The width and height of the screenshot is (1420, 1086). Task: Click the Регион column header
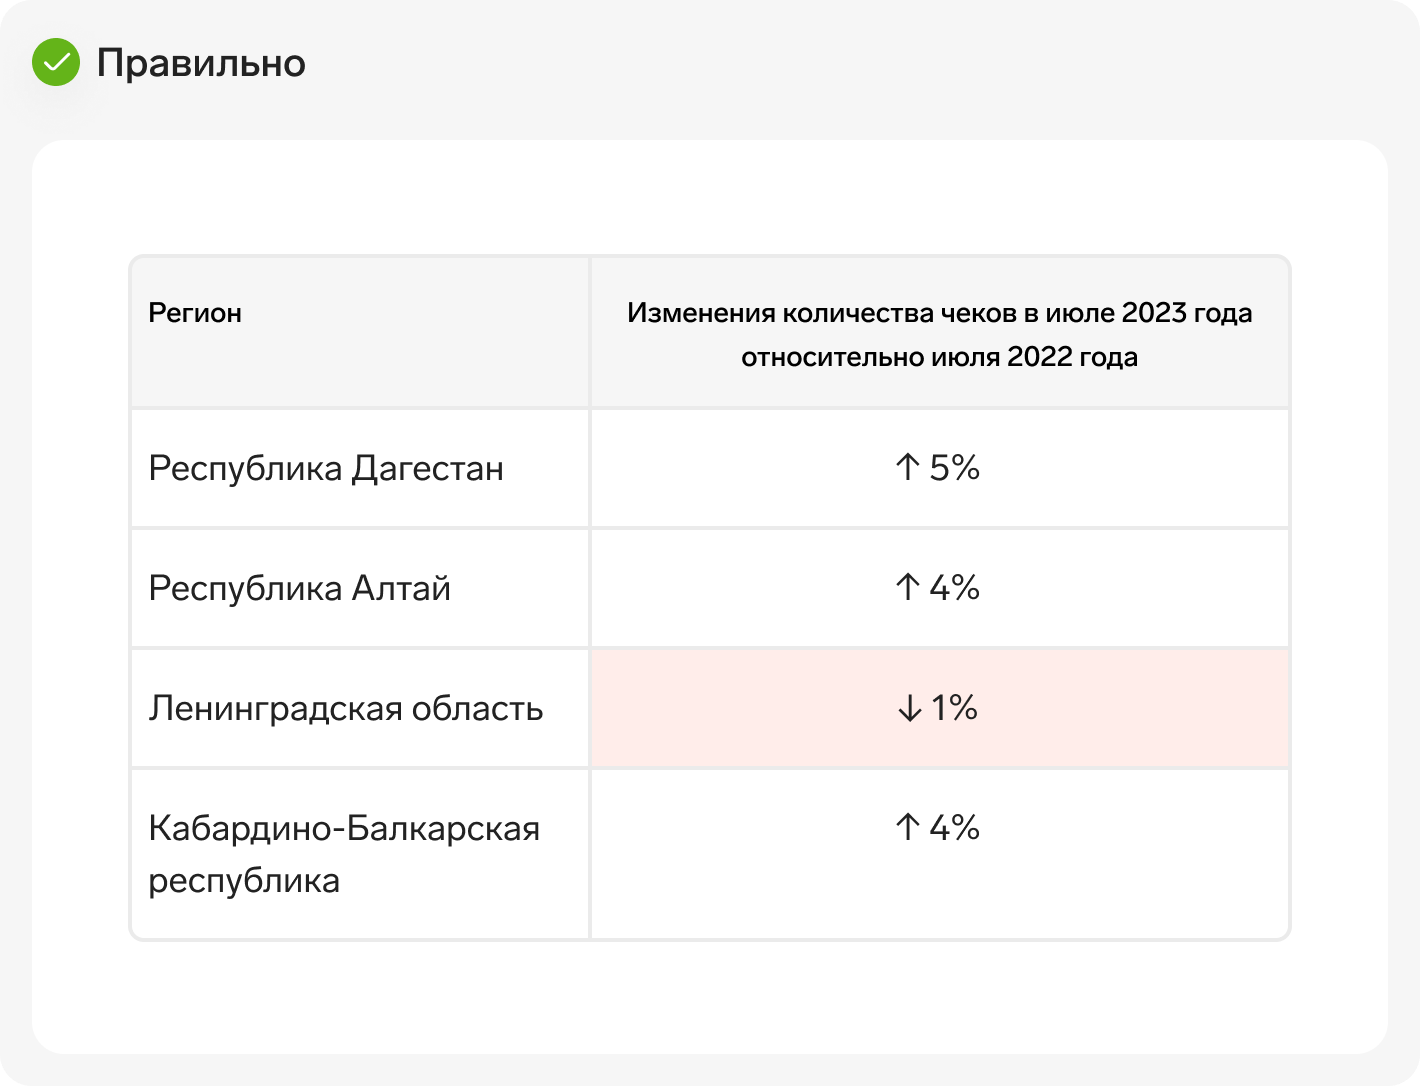(x=360, y=332)
